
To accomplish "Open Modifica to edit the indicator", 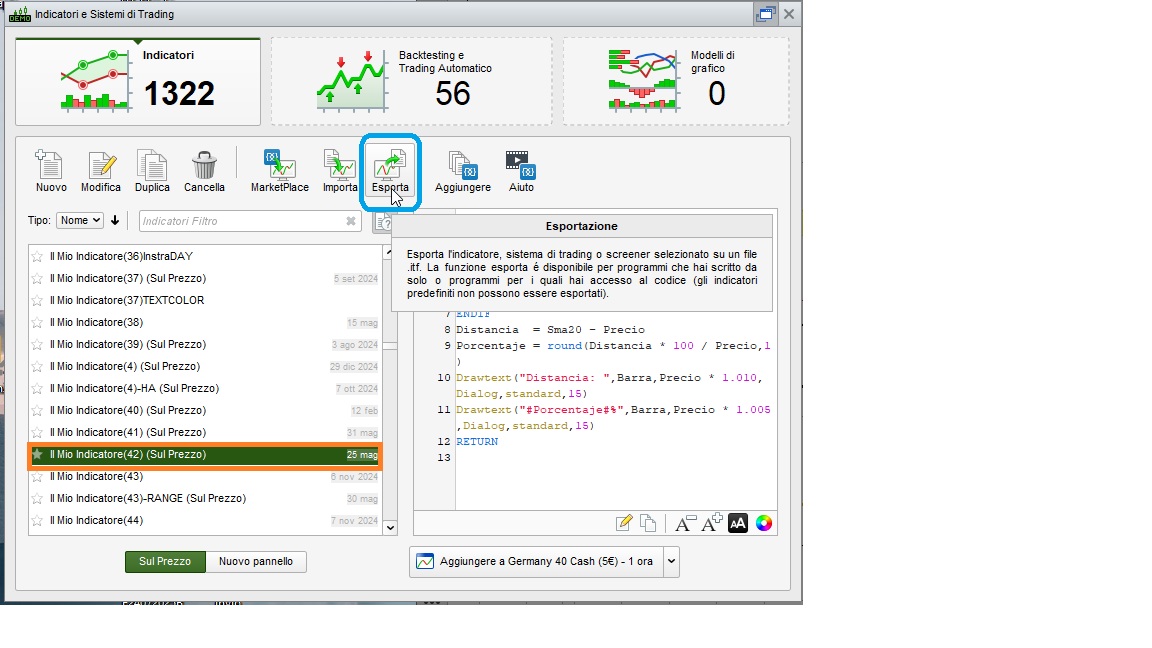I will (101, 167).
